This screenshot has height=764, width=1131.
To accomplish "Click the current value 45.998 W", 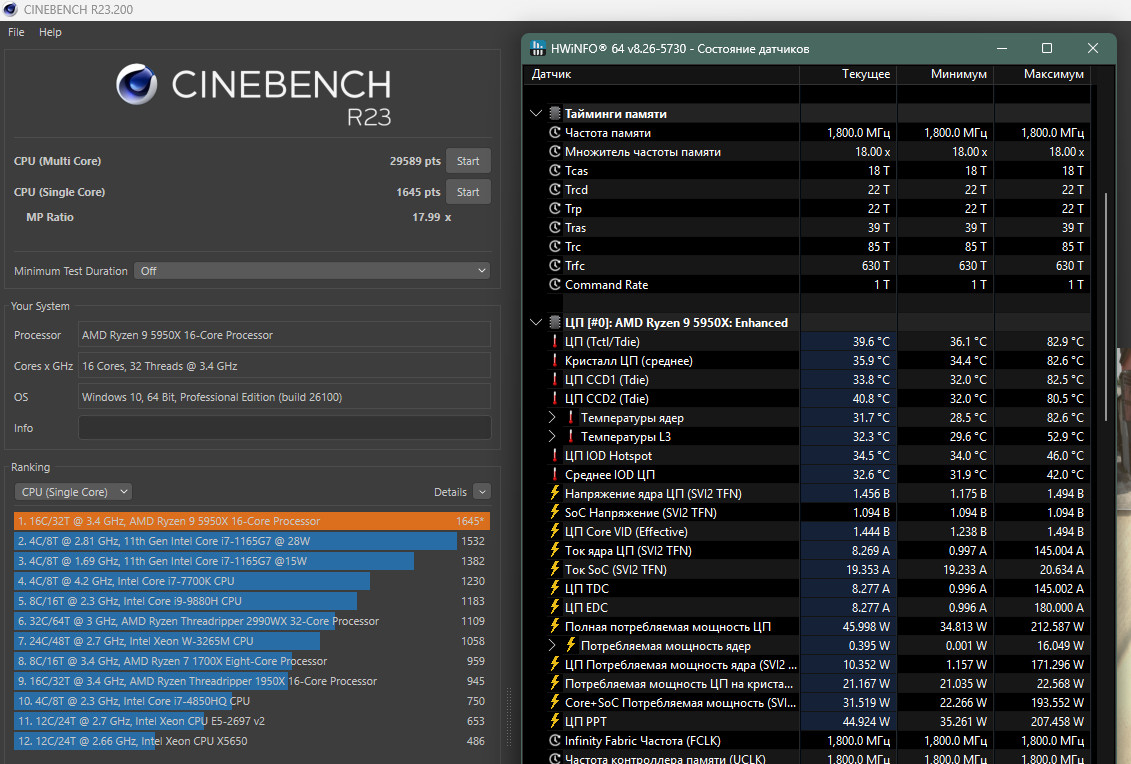I will (x=866, y=626).
